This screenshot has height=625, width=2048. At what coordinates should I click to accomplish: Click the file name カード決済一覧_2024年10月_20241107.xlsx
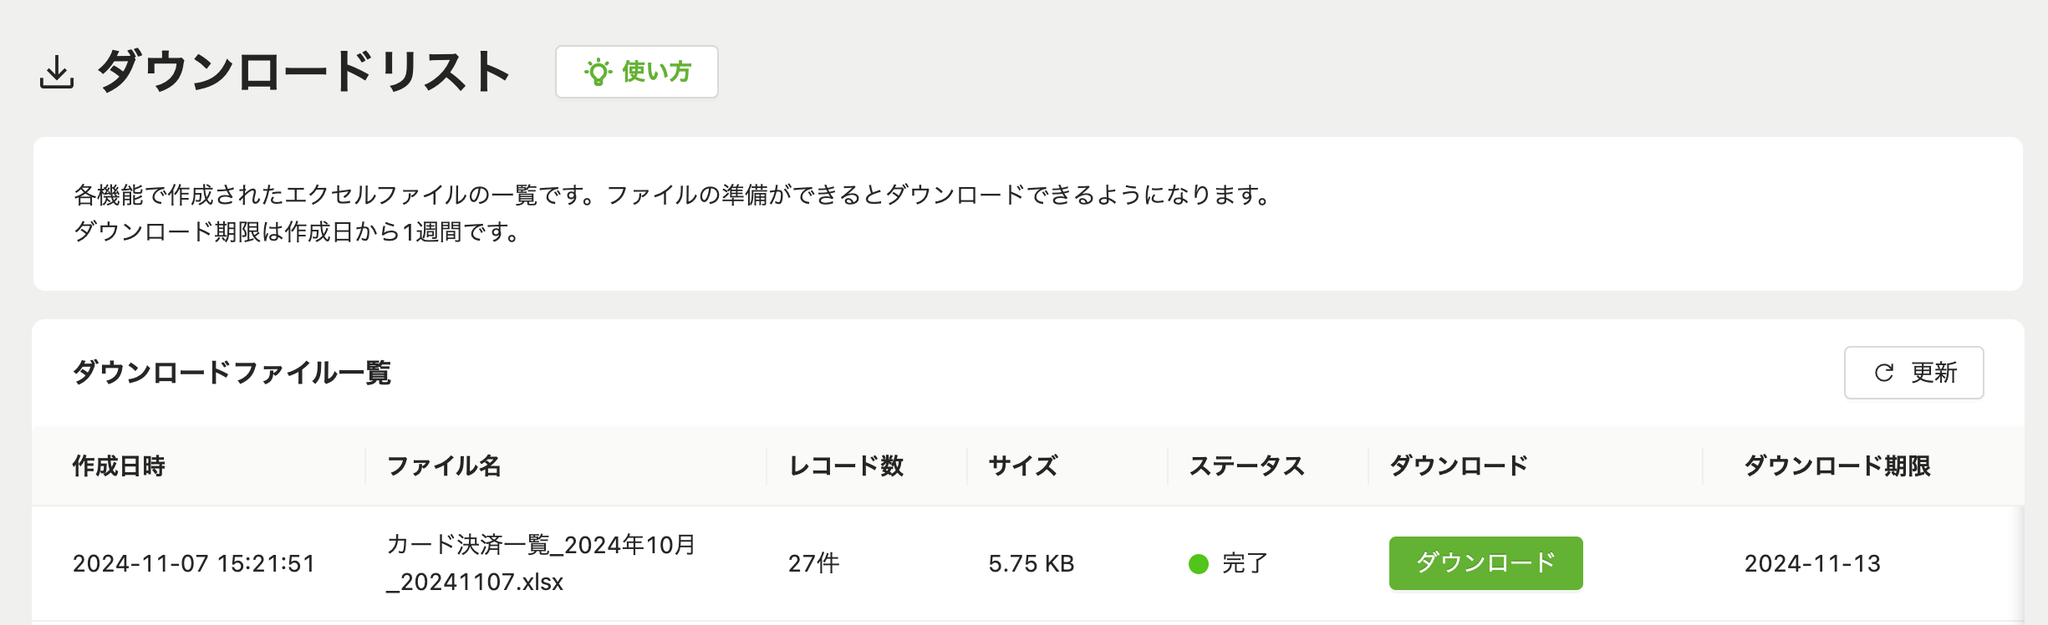pos(541,563)
